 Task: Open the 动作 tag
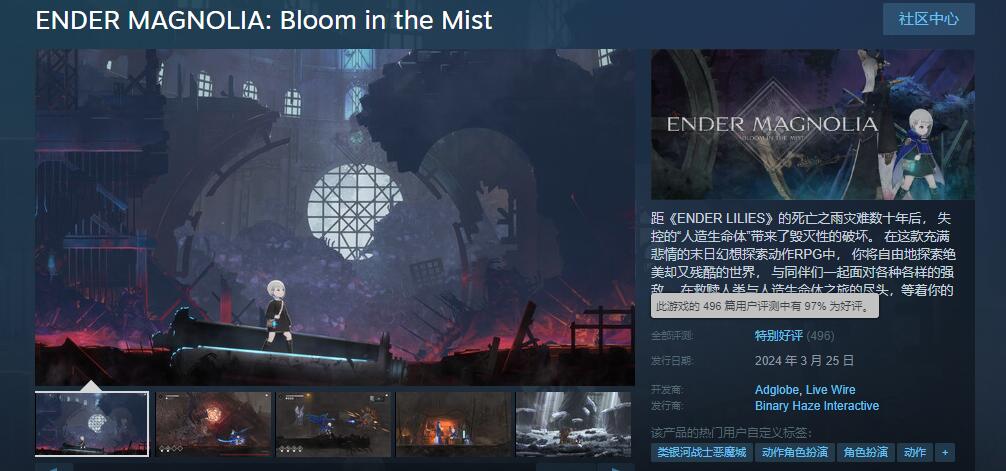(x=915, y=452)
